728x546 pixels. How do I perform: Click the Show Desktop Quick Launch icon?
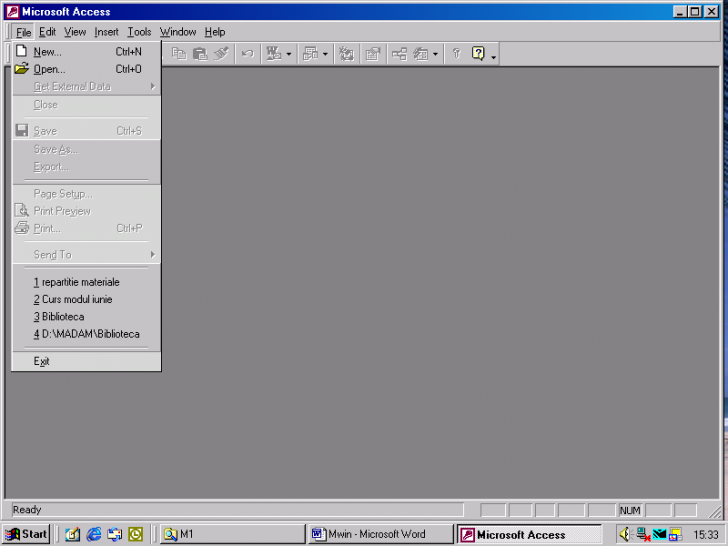coord(72,534)
